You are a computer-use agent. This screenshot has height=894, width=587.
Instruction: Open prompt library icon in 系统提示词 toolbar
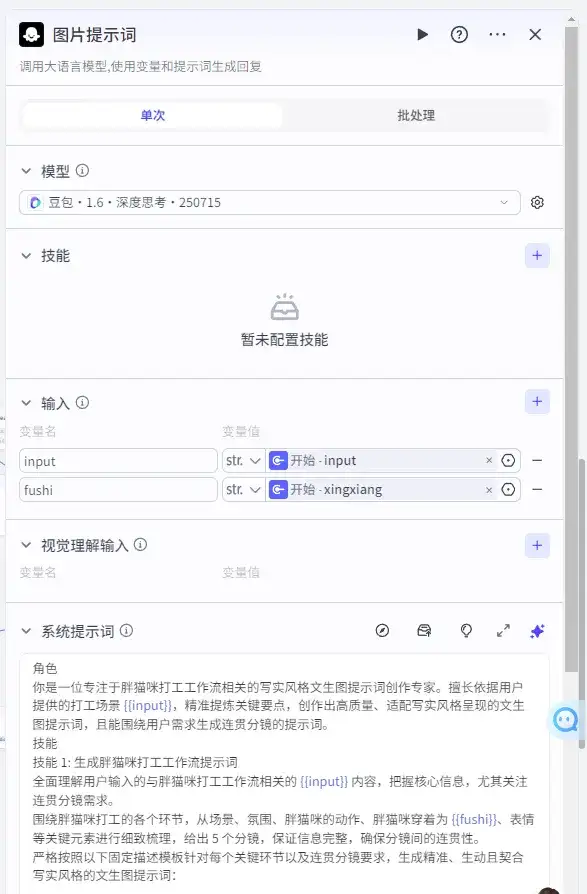tap(424, 631)
